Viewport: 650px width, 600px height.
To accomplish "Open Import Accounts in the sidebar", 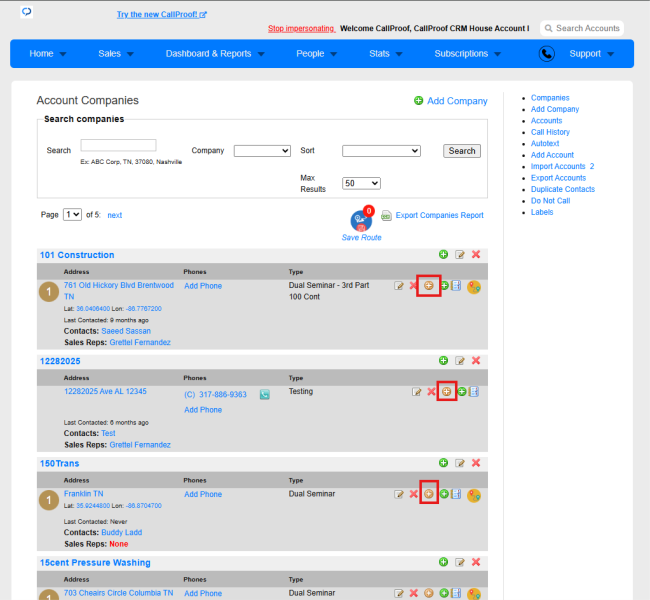I will click(558, 166).
